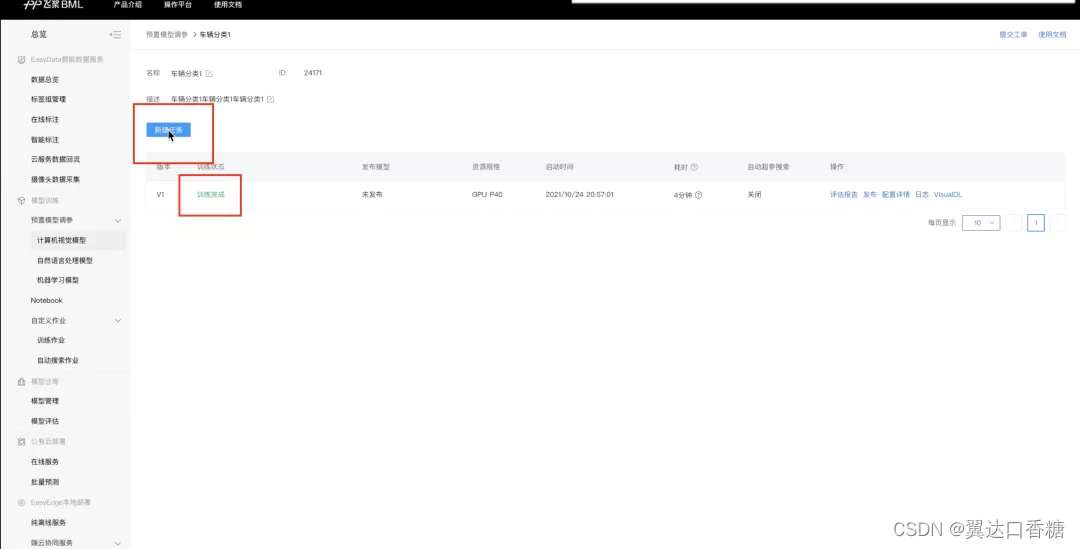Image resolution: width=1080 pixels, height=549 pixels.
Task: Open 产品介绍 in the top navigation
Action: pos(127,5)
